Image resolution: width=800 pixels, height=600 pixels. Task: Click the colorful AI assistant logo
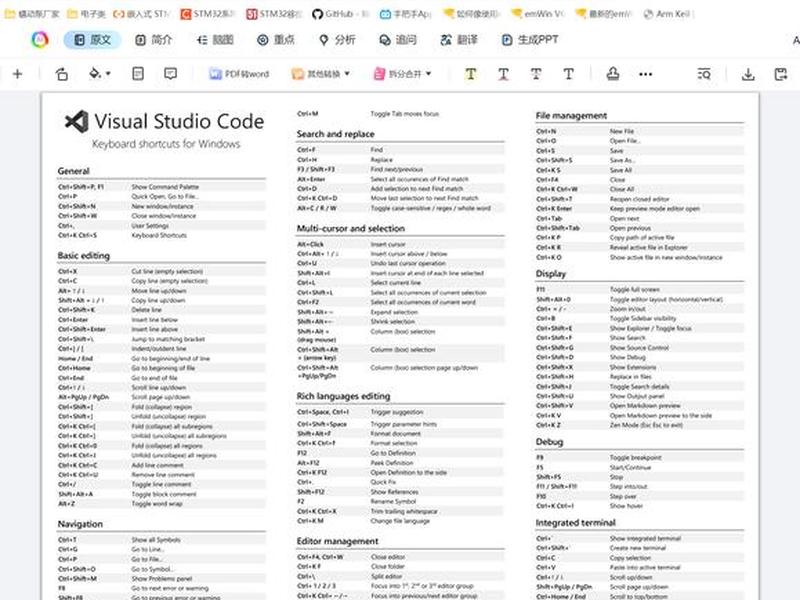click(40, 39)
